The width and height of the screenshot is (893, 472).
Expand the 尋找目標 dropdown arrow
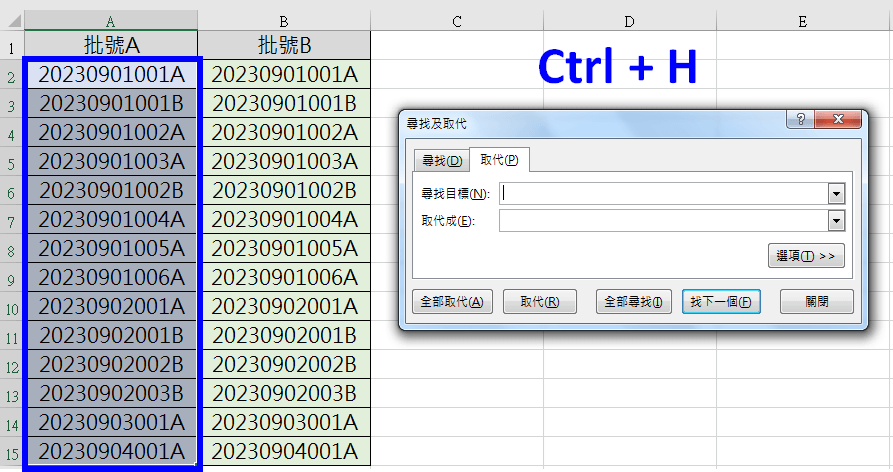[x=836, y=193]
